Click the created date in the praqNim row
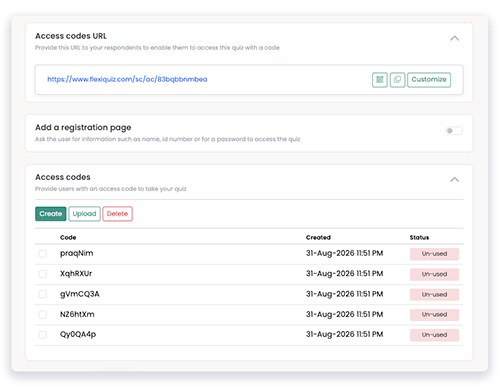Image resolution: width=500 pixels, height=387 pixels. pyautogui.click(x=345, y=253)
